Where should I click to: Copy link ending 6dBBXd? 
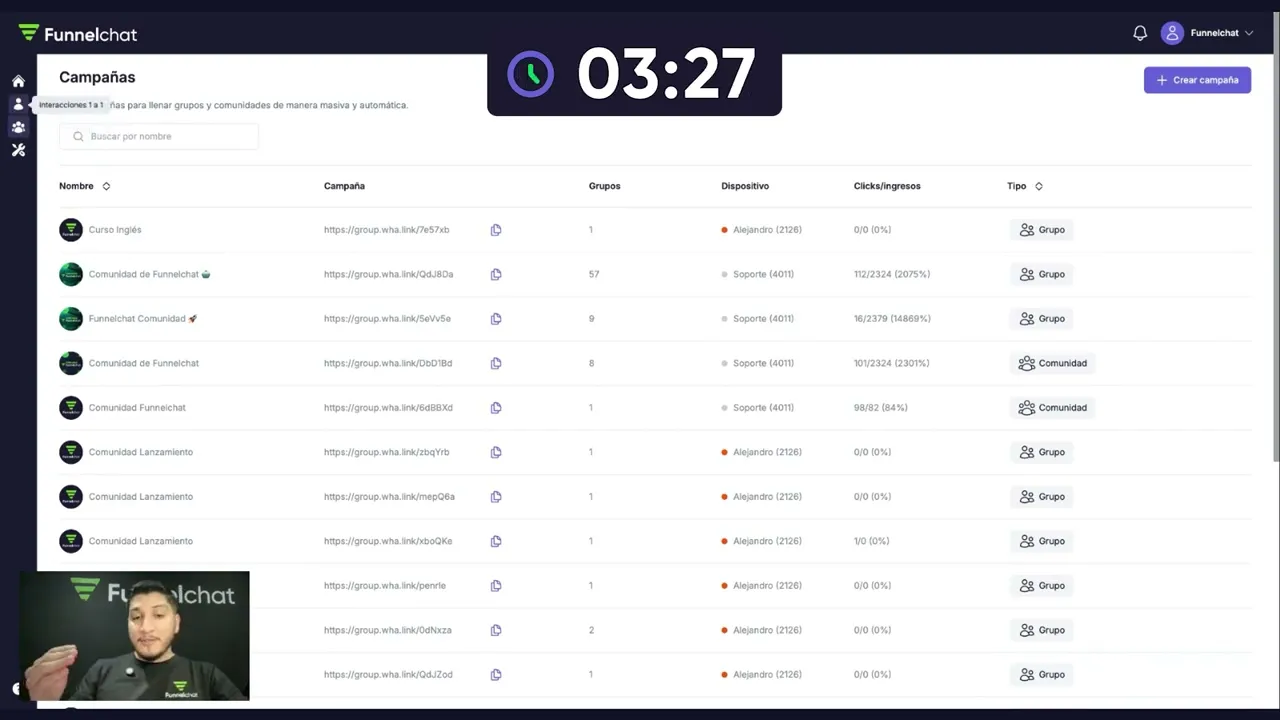coord(496,408)
